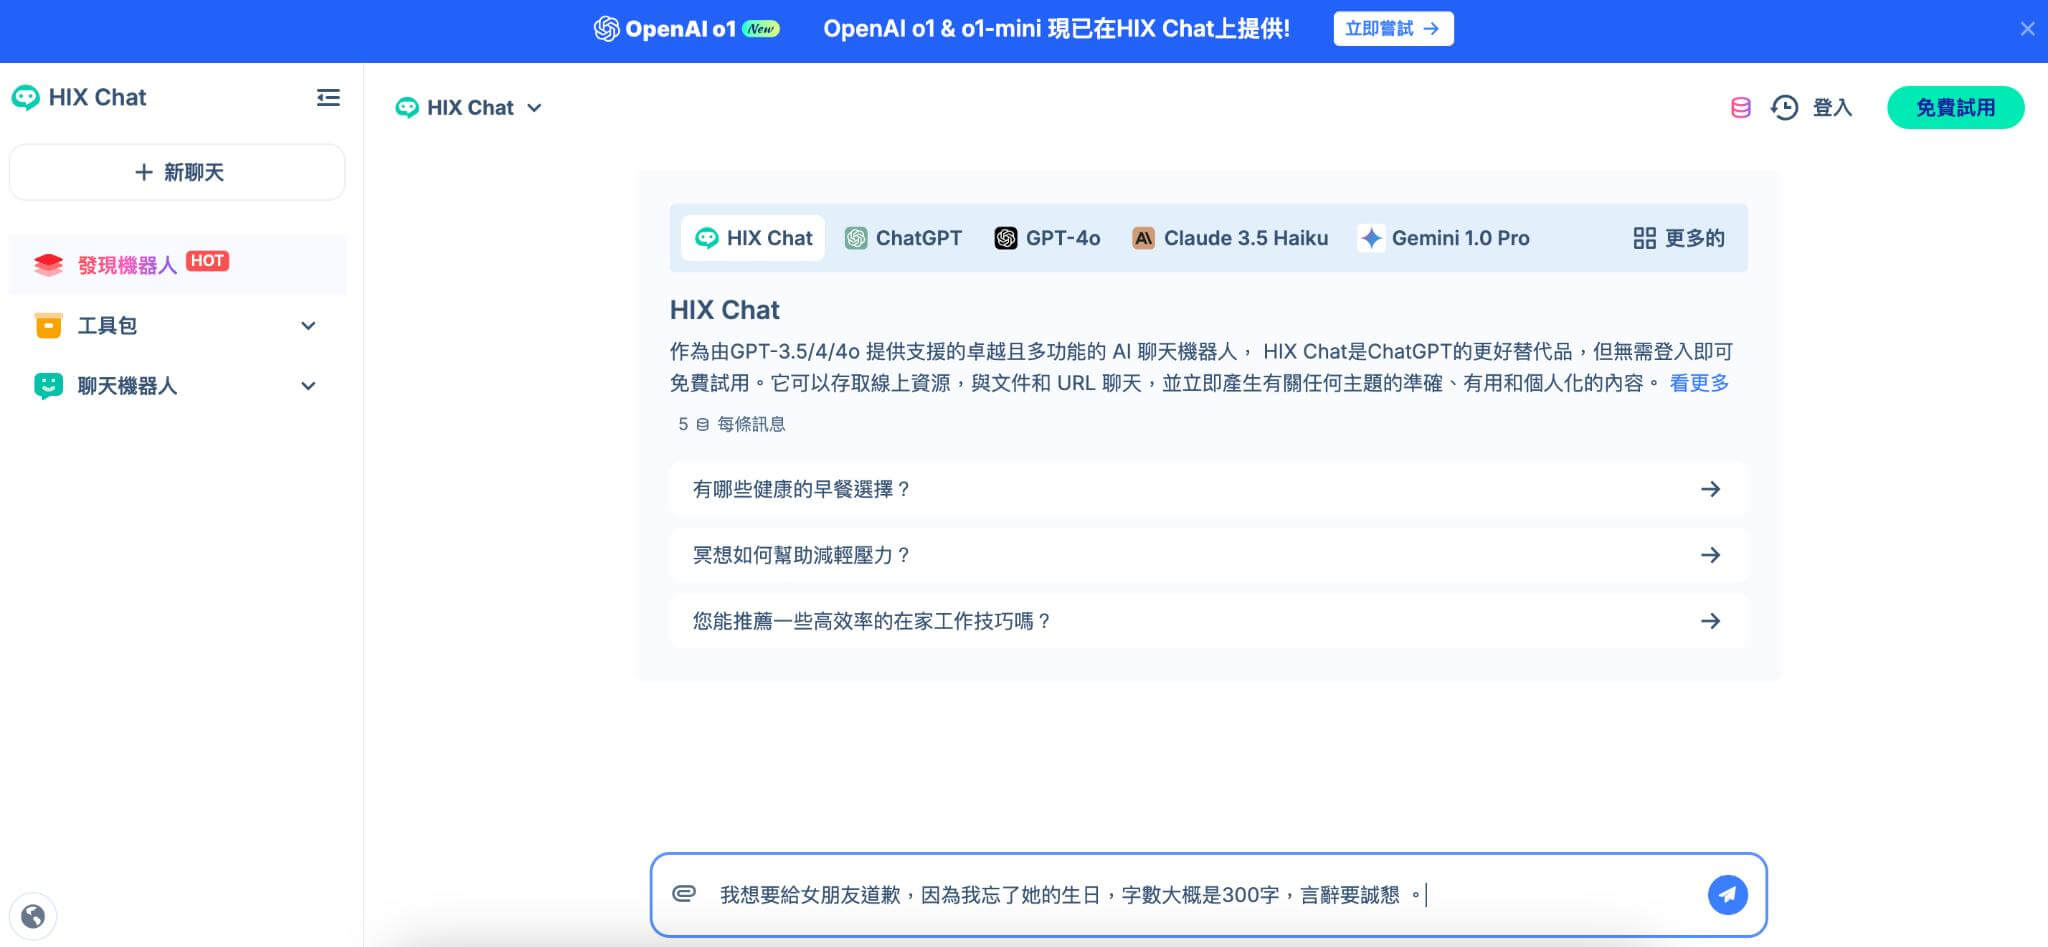Choose prompt about 在家工作技巧
Screen dimensions: 2048x947
point(1208,621)
